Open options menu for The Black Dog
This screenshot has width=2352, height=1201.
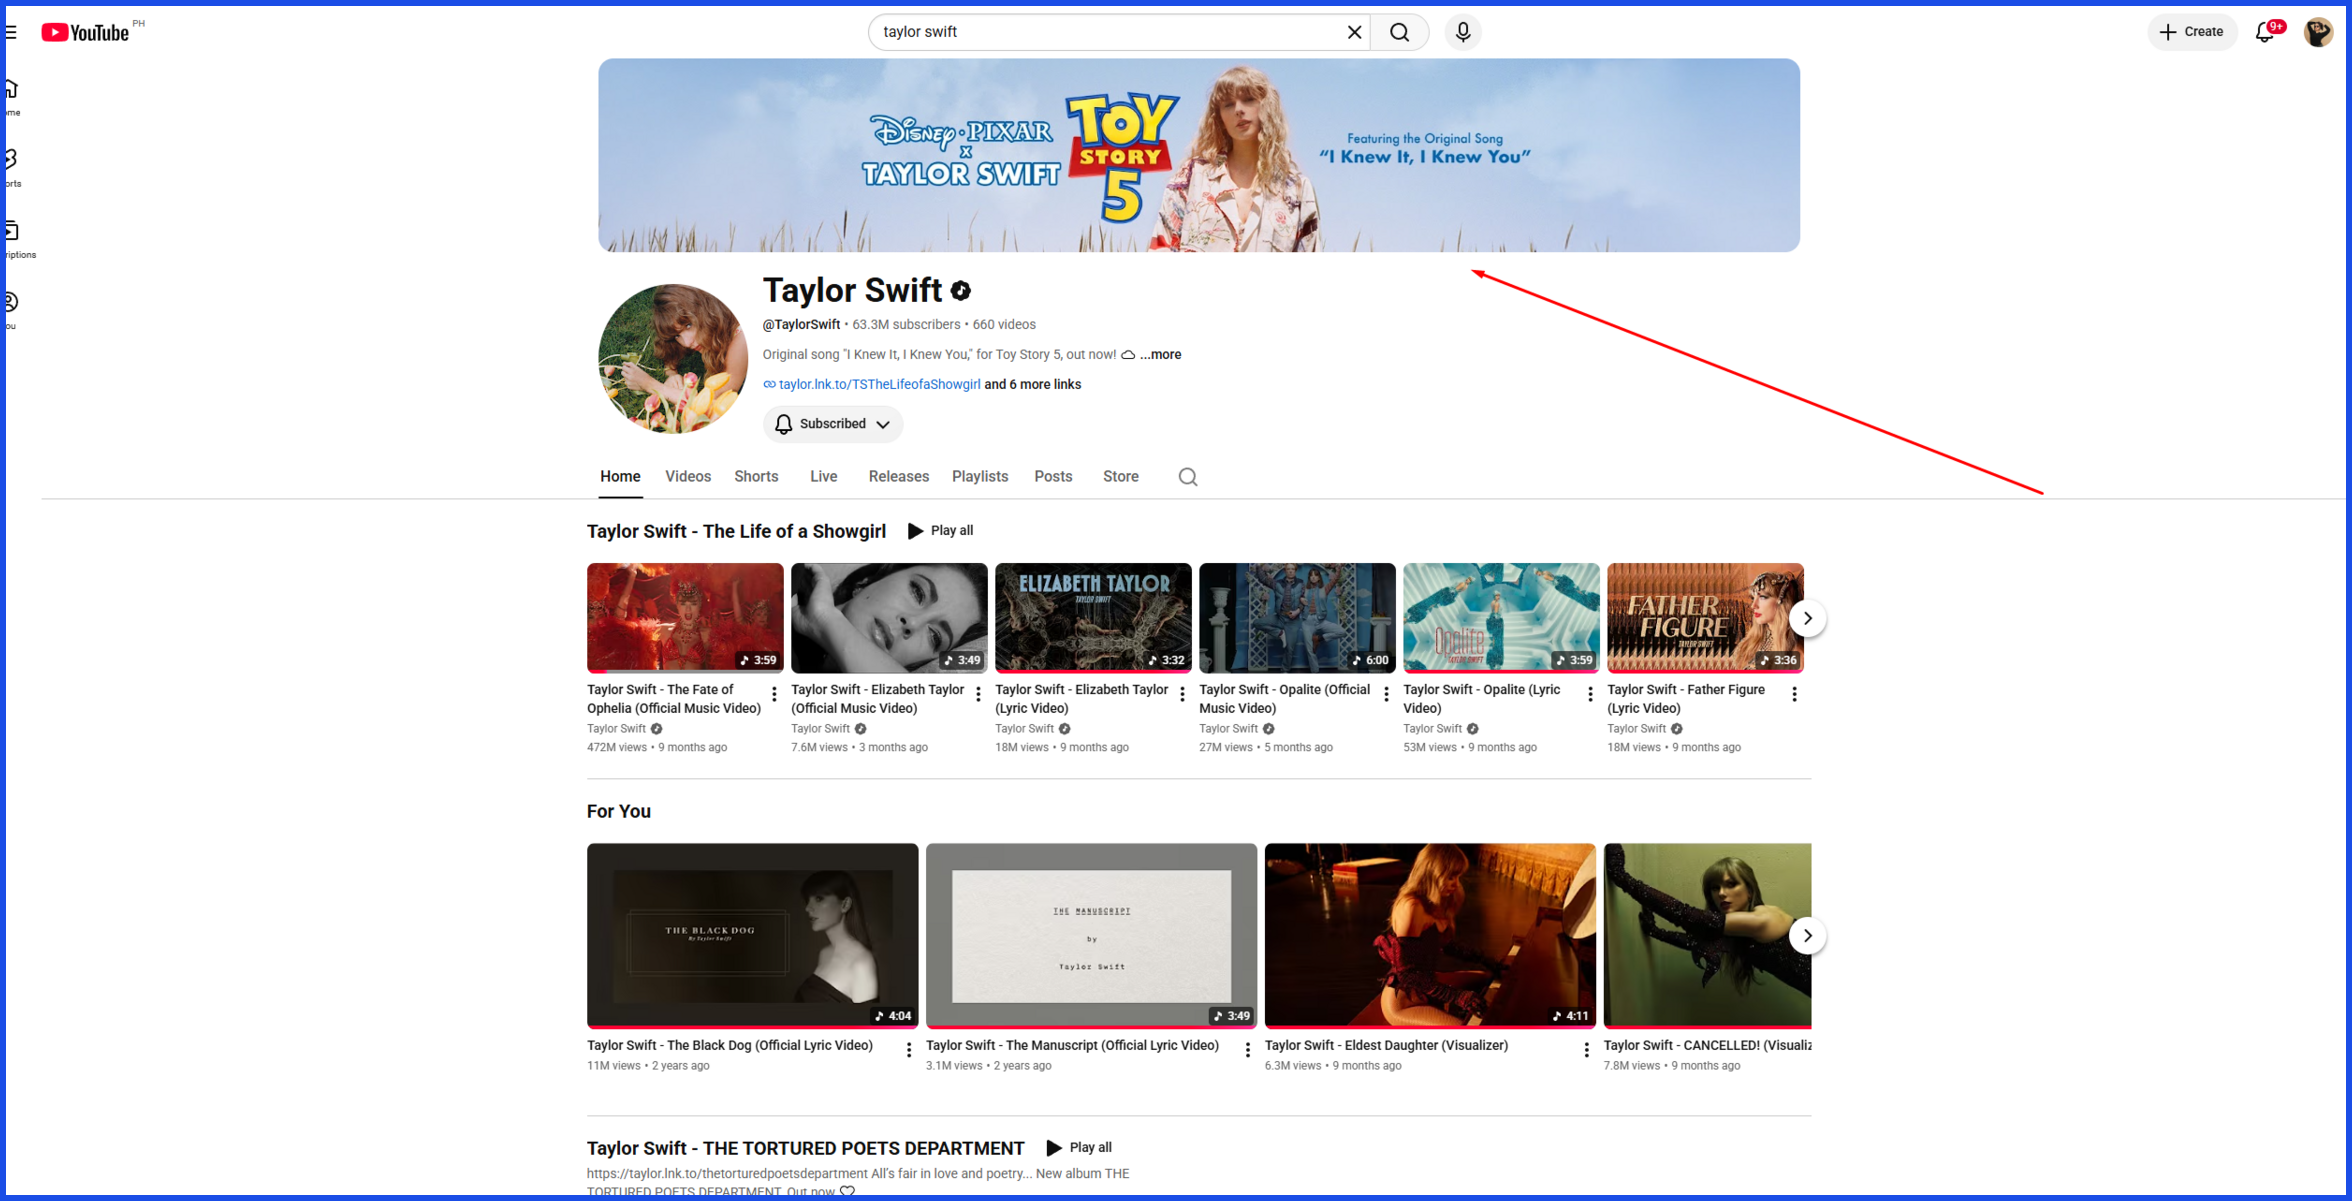[x=908, y=1050]
